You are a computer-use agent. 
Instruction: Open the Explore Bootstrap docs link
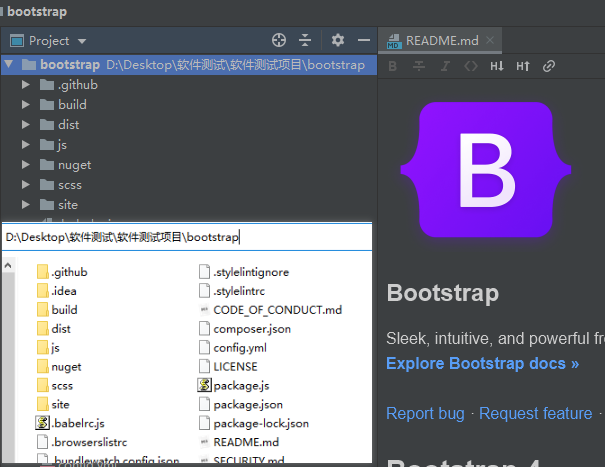pos(483,364)
